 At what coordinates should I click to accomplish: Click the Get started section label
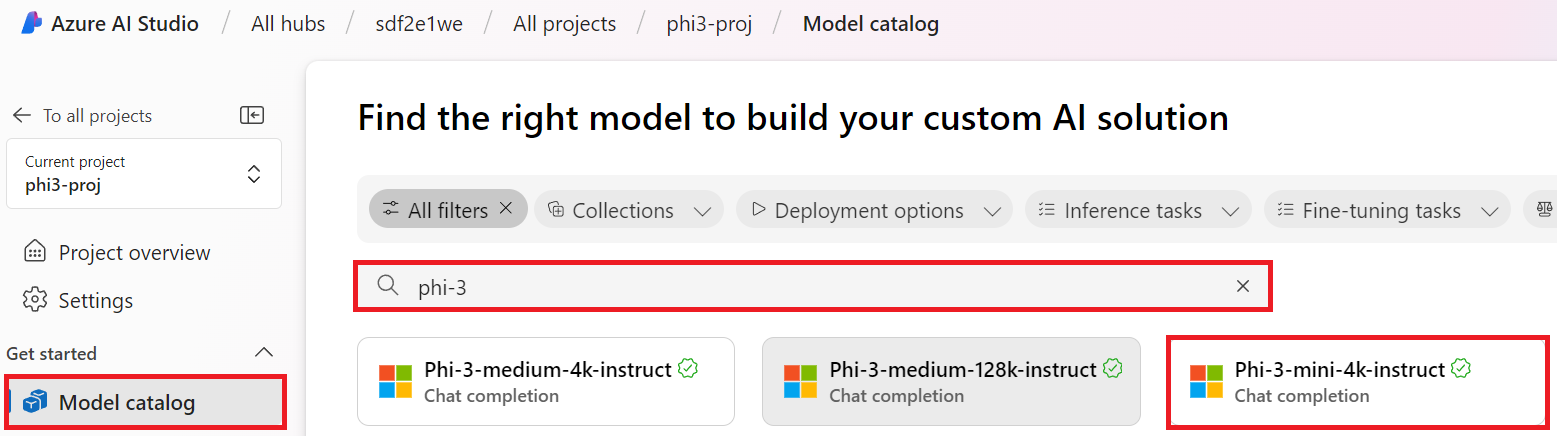click(51, 353)
